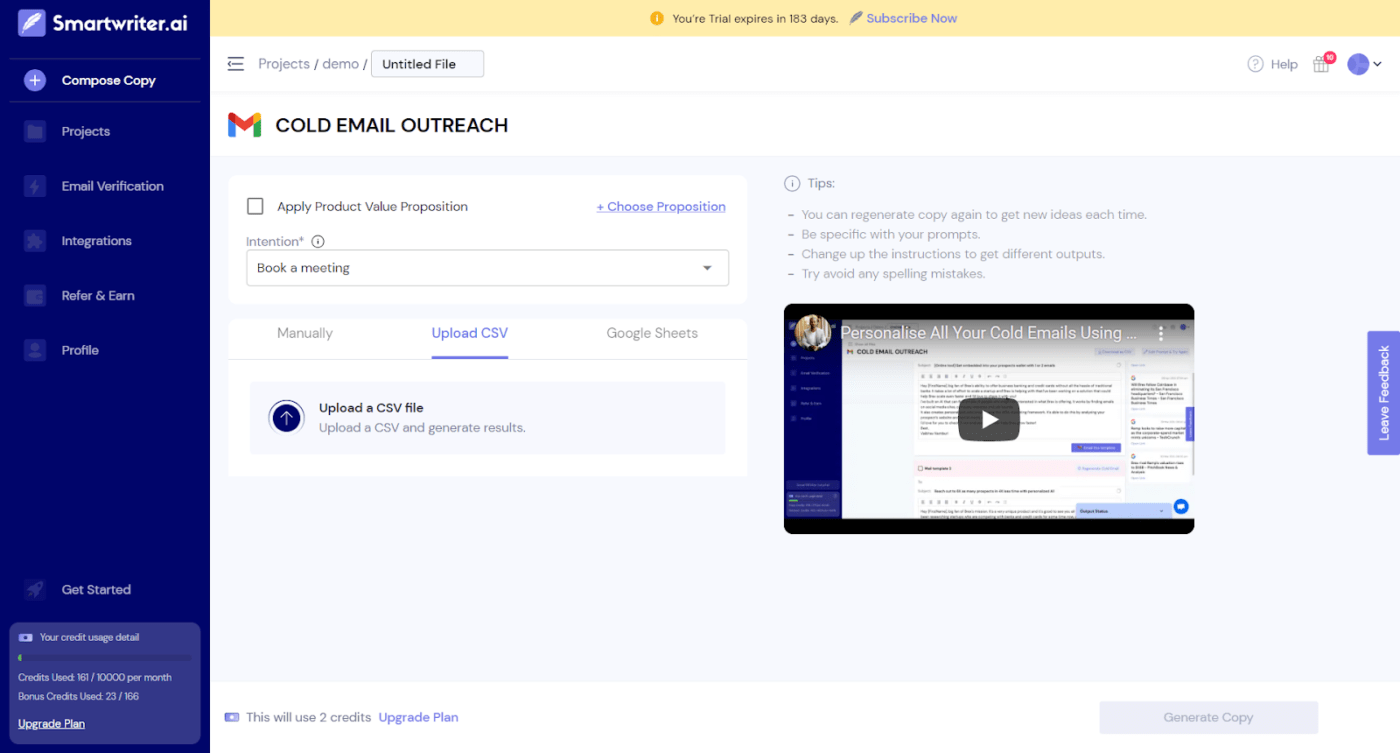Image resolution: width=1400 pixels, height=753 pixels.
Task: Click the Intention info icon
Action: tap(318, 241)
